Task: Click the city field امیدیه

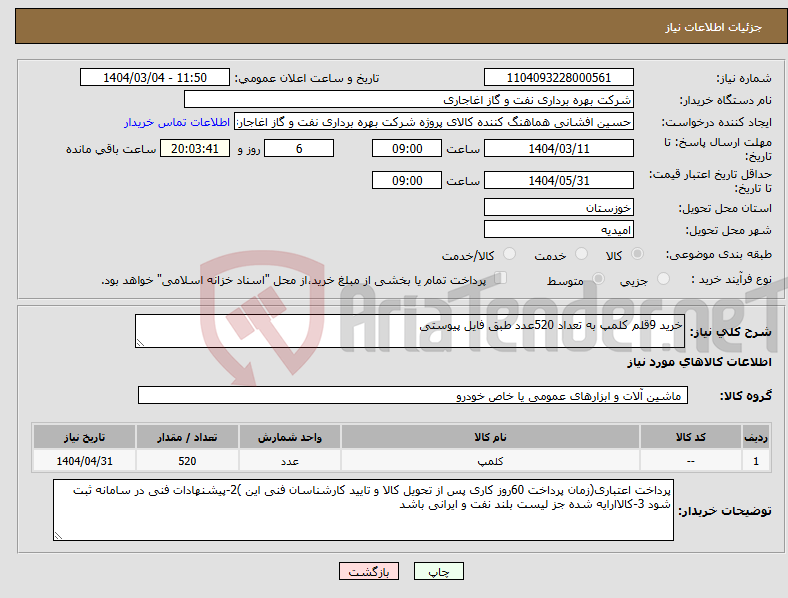Action: [558, 230]
